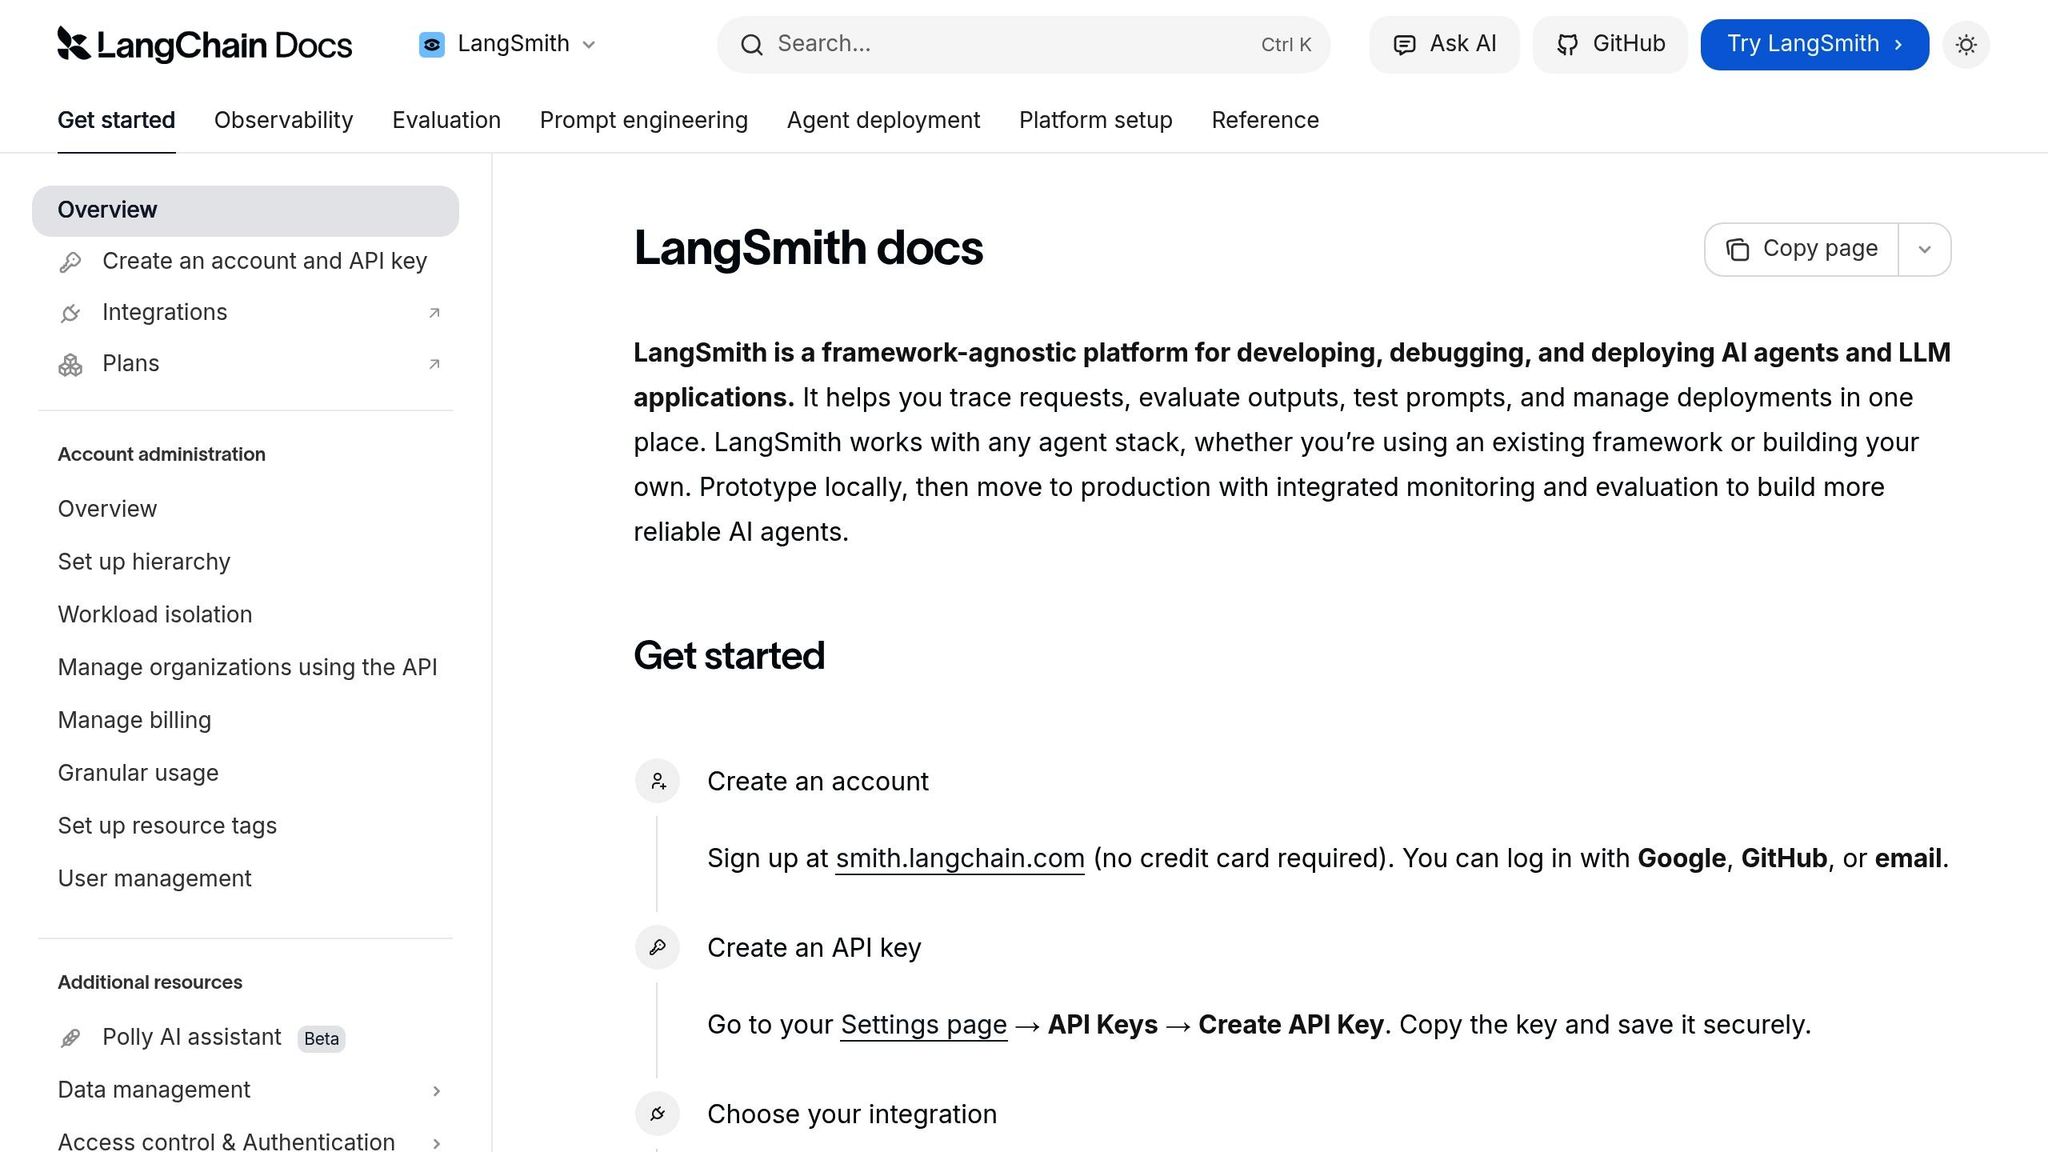Switch to the Observability tab

pos(282,120)
